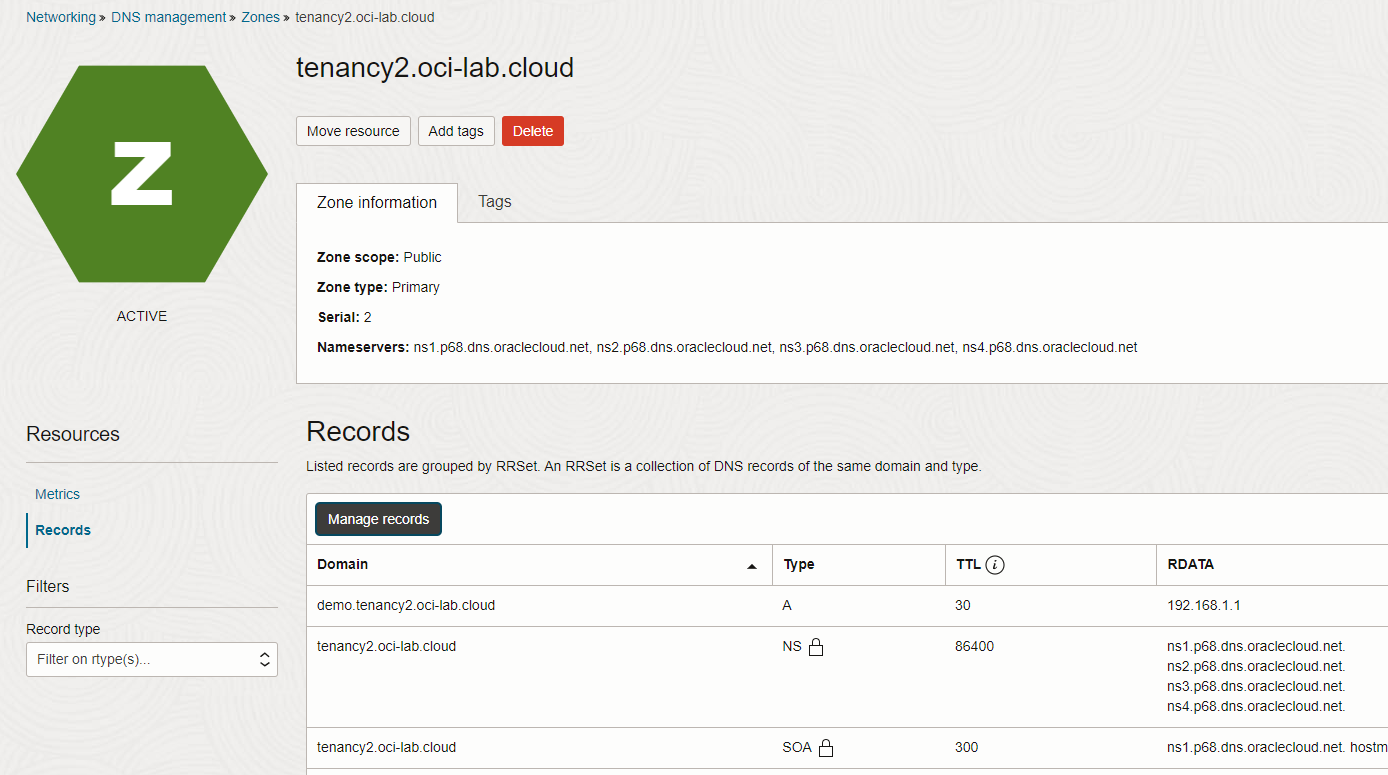This screenshot has height=775, width=1388.
Task: Click the green hexagon zone icon
Action: point(142,174)
